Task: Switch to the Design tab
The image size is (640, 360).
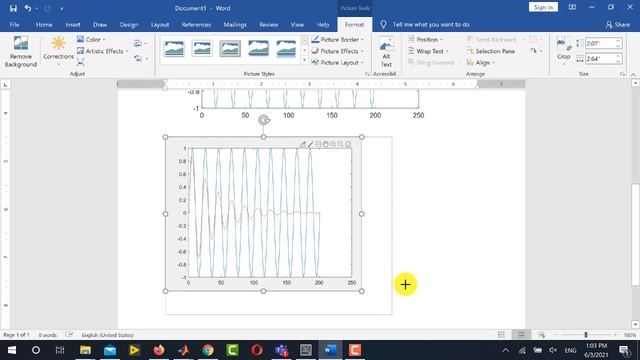Action: [129, 24]
